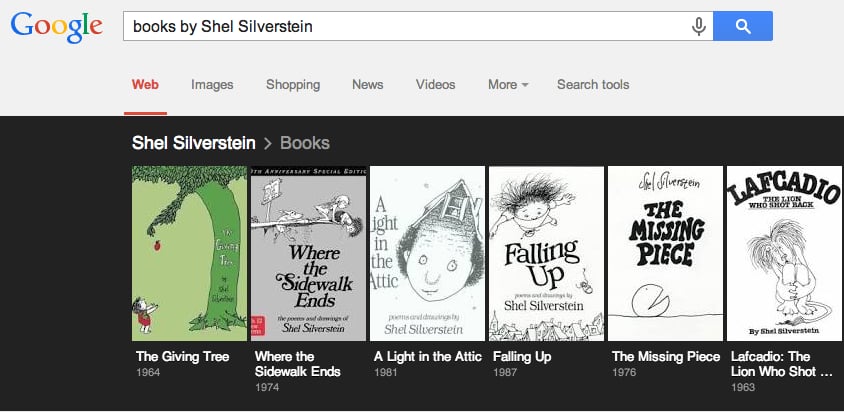
Task: Open the More dropdown menu
Action: click(508, 85)
